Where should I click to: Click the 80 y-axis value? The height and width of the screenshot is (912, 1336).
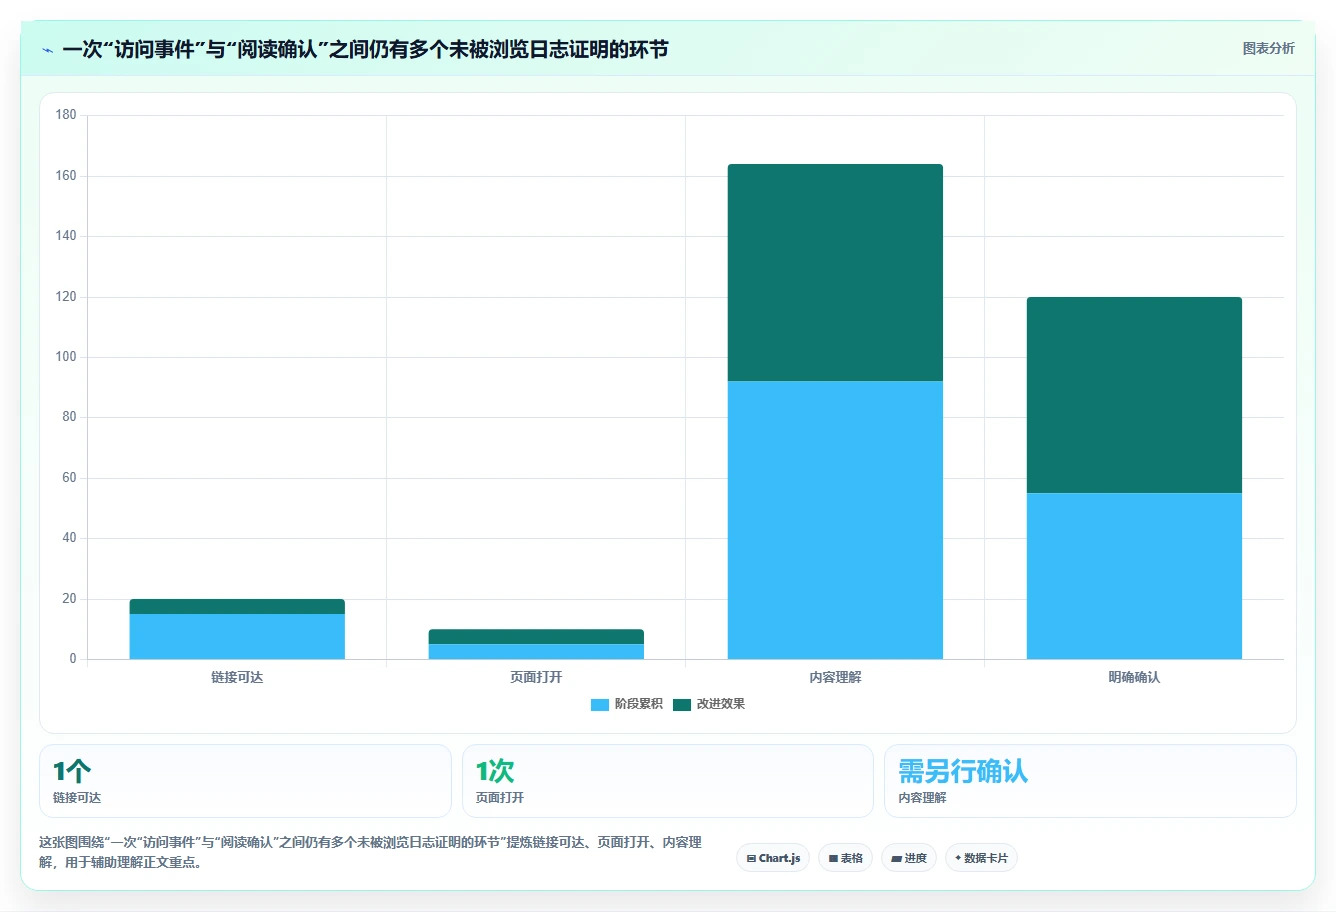click(69, 417)
